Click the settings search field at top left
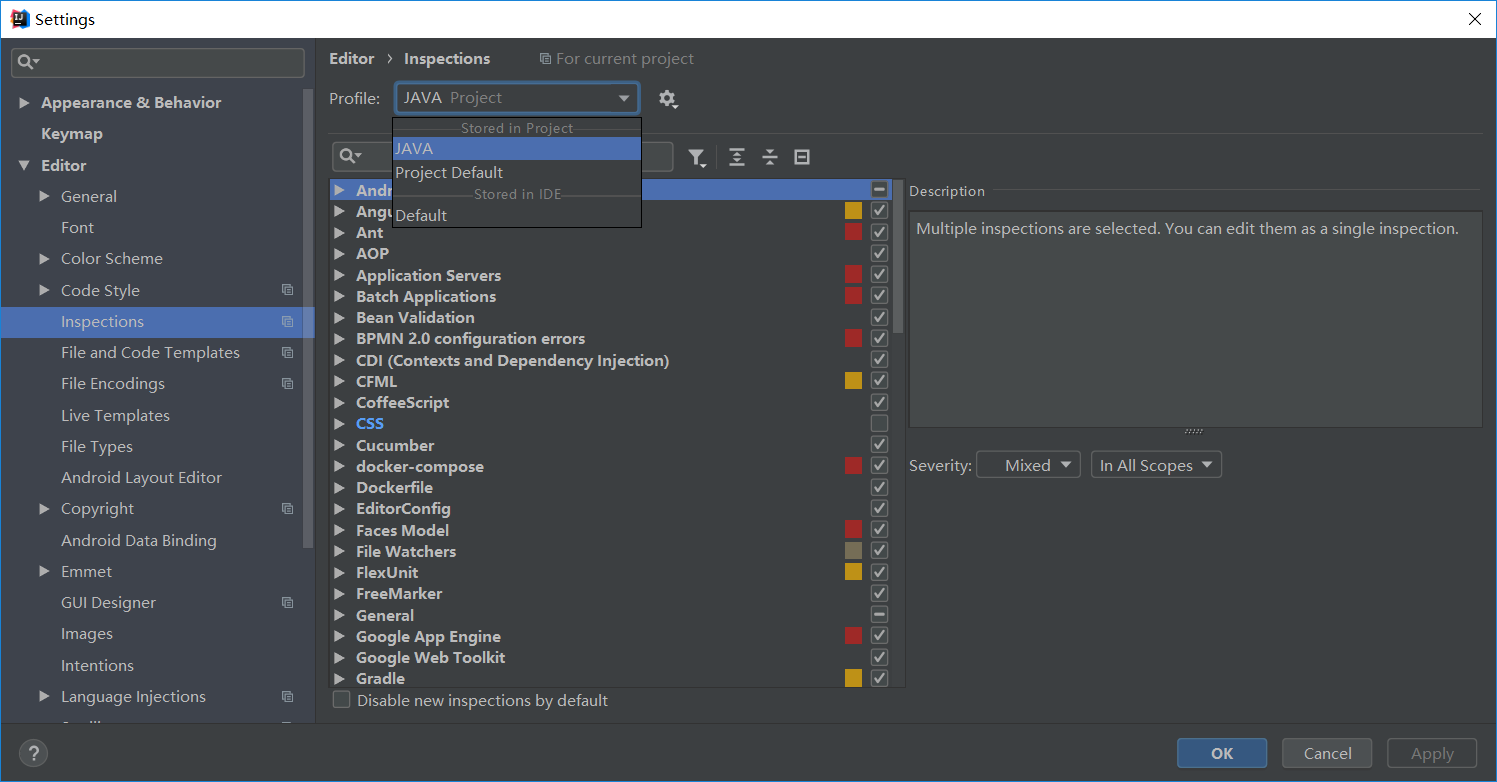The height and width of the screenshot is (782, 1497). pos(158,62)
